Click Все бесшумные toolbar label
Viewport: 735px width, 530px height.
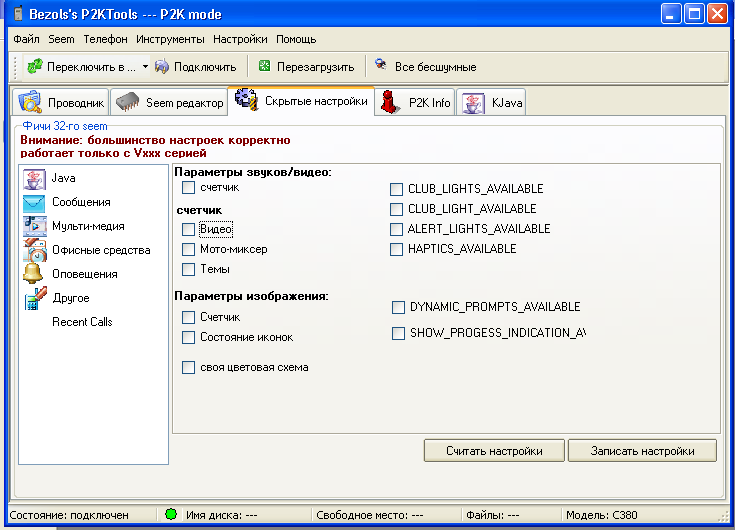(435, 67)
